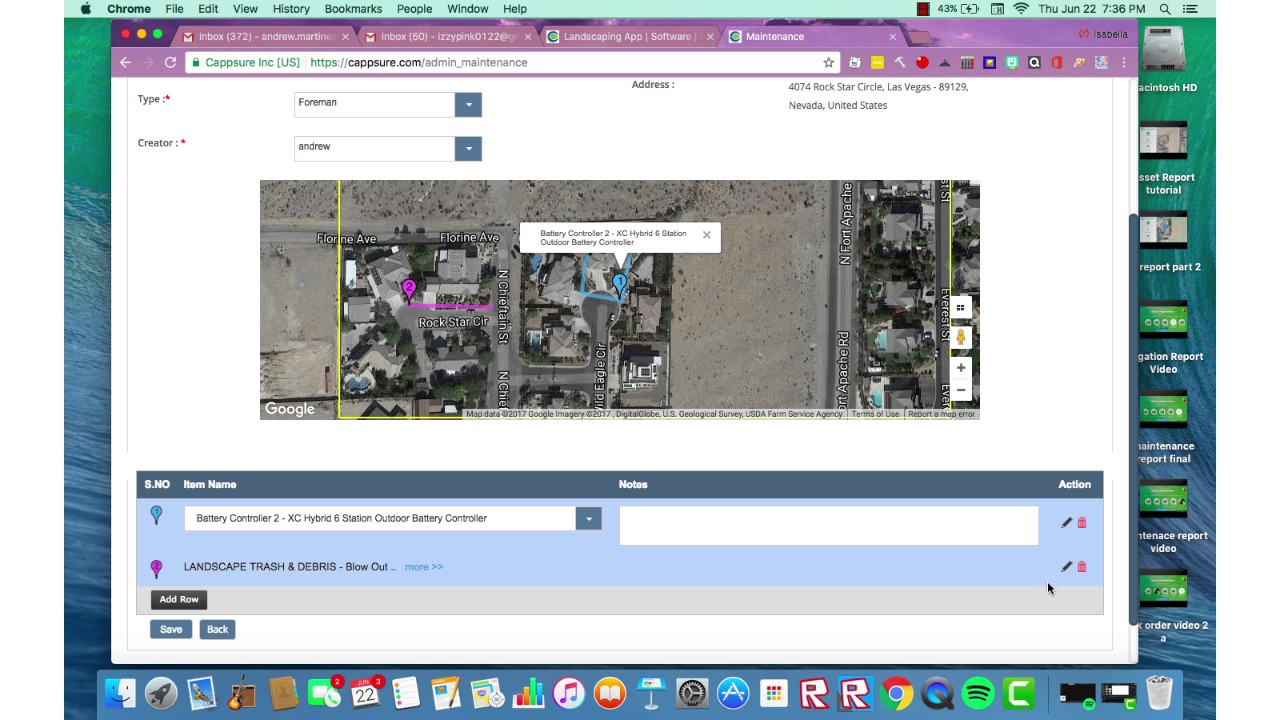The height and width of the screenshot is (720, 1280).
Task: Open Spotlight search in the menu bar
Action: (1165, 9)
